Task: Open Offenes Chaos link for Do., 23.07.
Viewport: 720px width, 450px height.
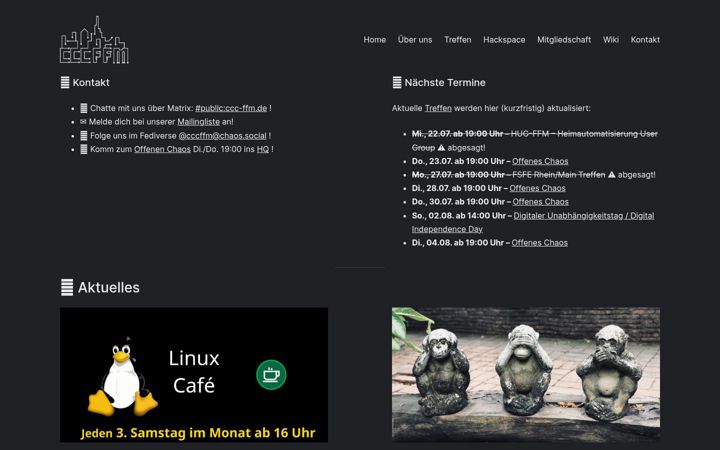Action: click(x=540, y=161)
